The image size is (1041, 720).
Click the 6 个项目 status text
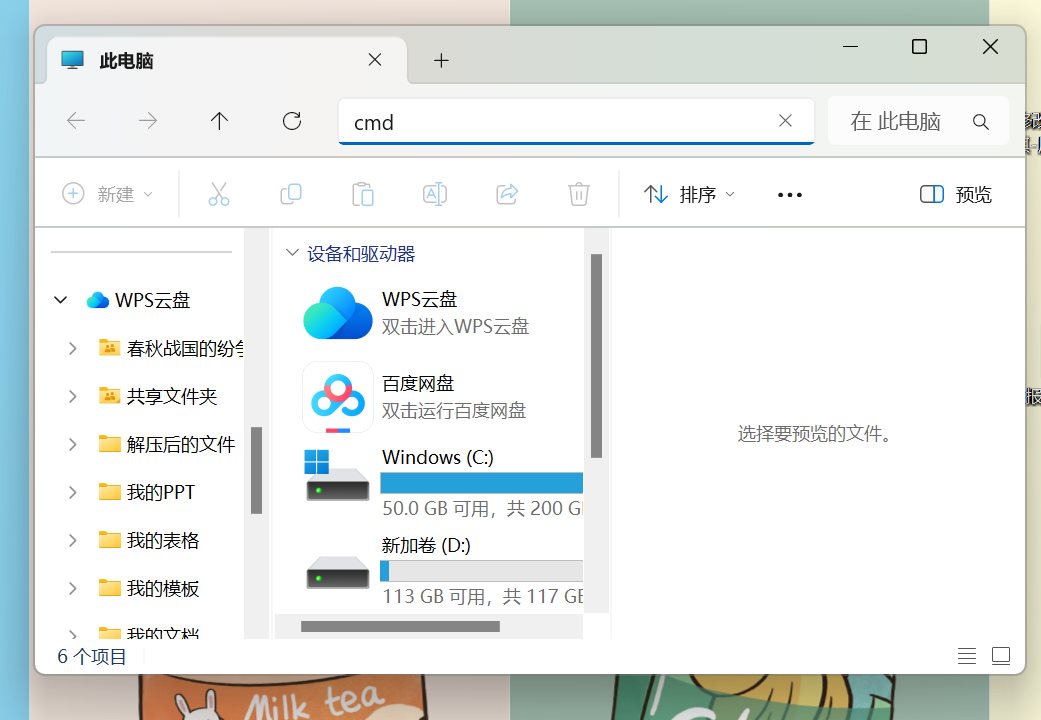(92, 656)
